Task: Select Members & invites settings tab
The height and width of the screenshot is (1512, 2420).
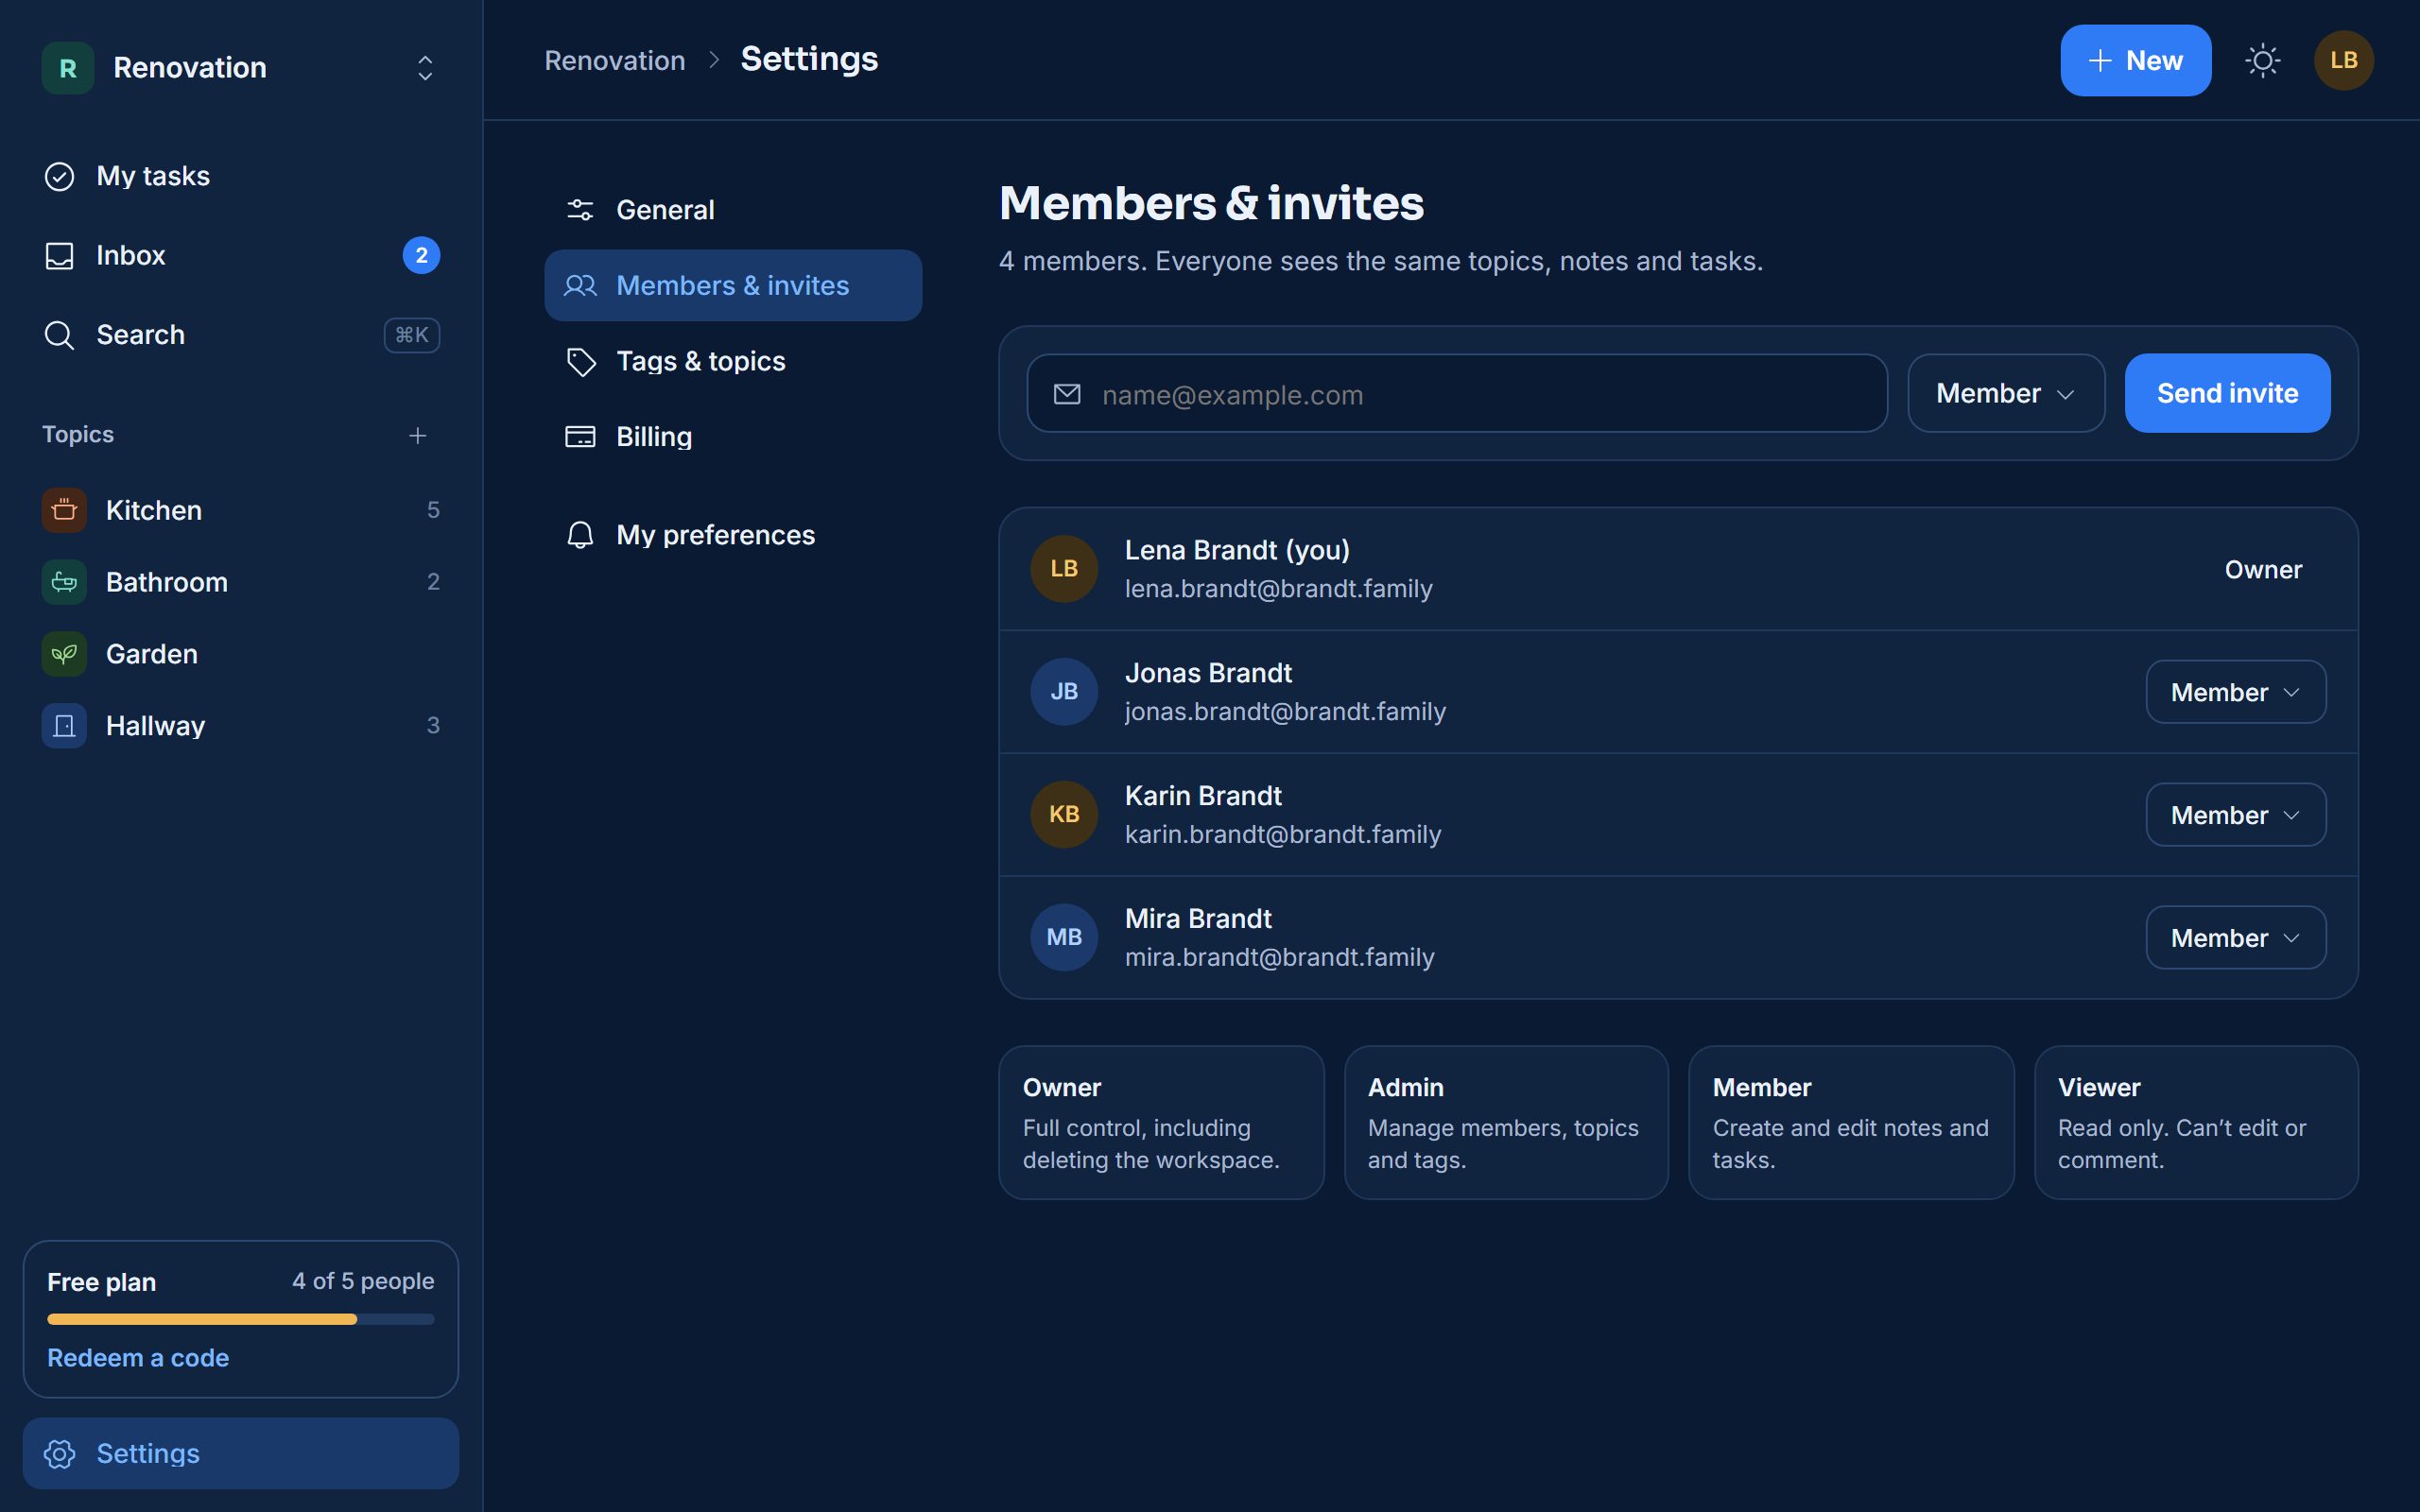Action: pyautogui.click(x=733, y=285)
